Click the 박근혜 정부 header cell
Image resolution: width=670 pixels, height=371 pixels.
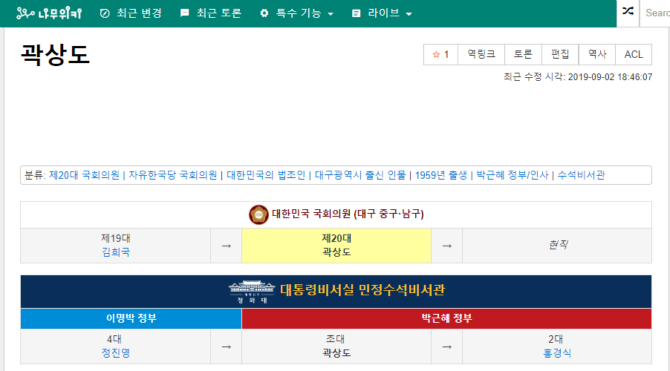447,318
